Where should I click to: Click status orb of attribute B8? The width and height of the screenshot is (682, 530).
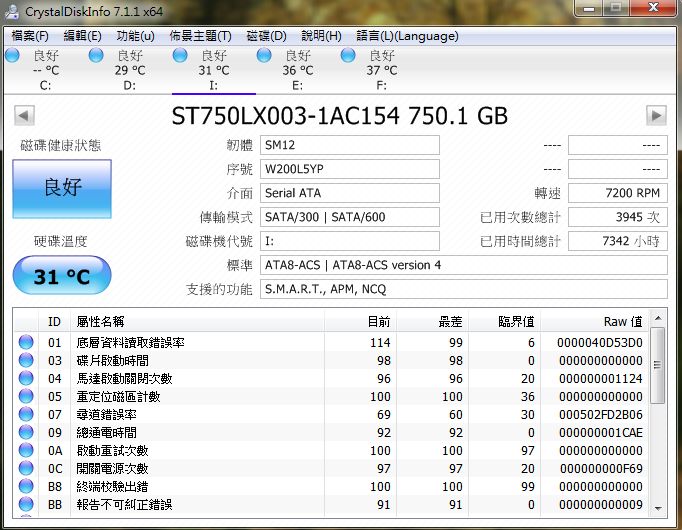tap(26, 487)
